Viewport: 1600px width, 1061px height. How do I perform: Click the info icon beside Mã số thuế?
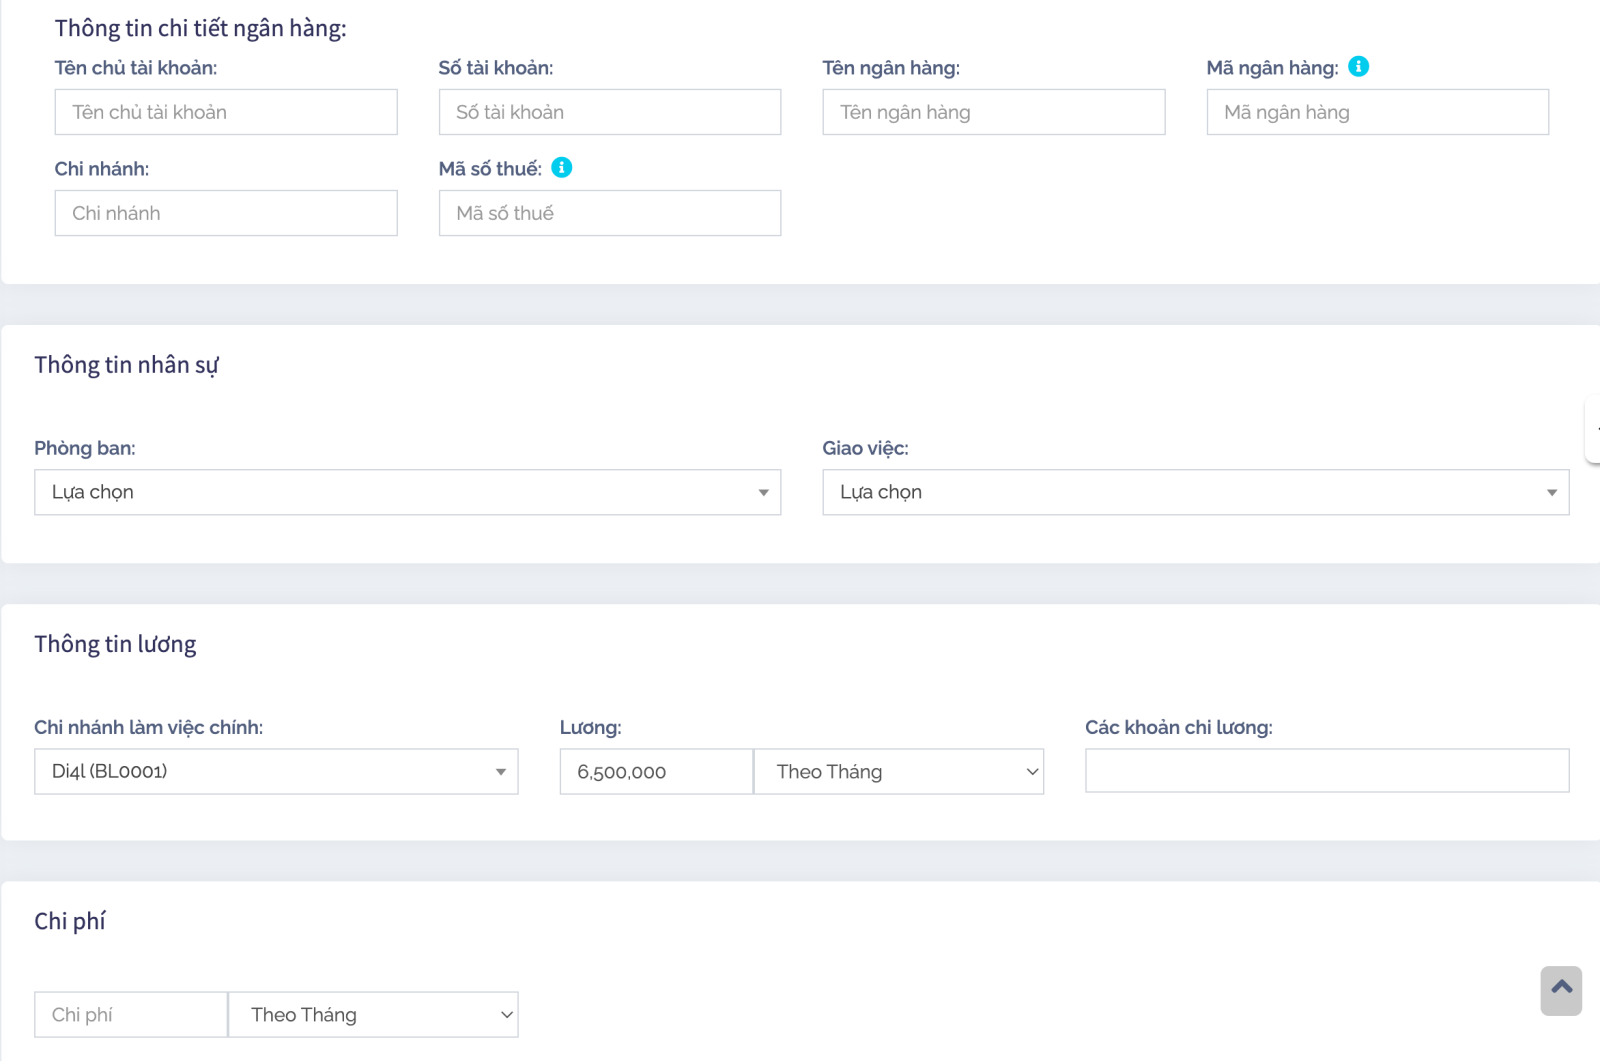pyautogui.click(x=562, y=168)
